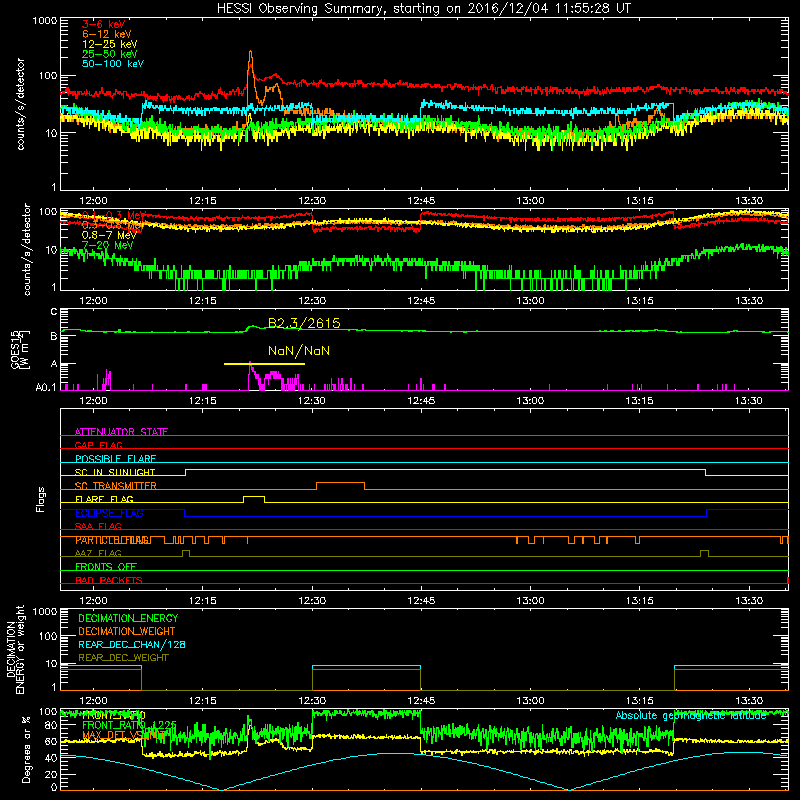Click the cyan geomagnetic latitude minimum near 12:17

click(x=221, y=789)
